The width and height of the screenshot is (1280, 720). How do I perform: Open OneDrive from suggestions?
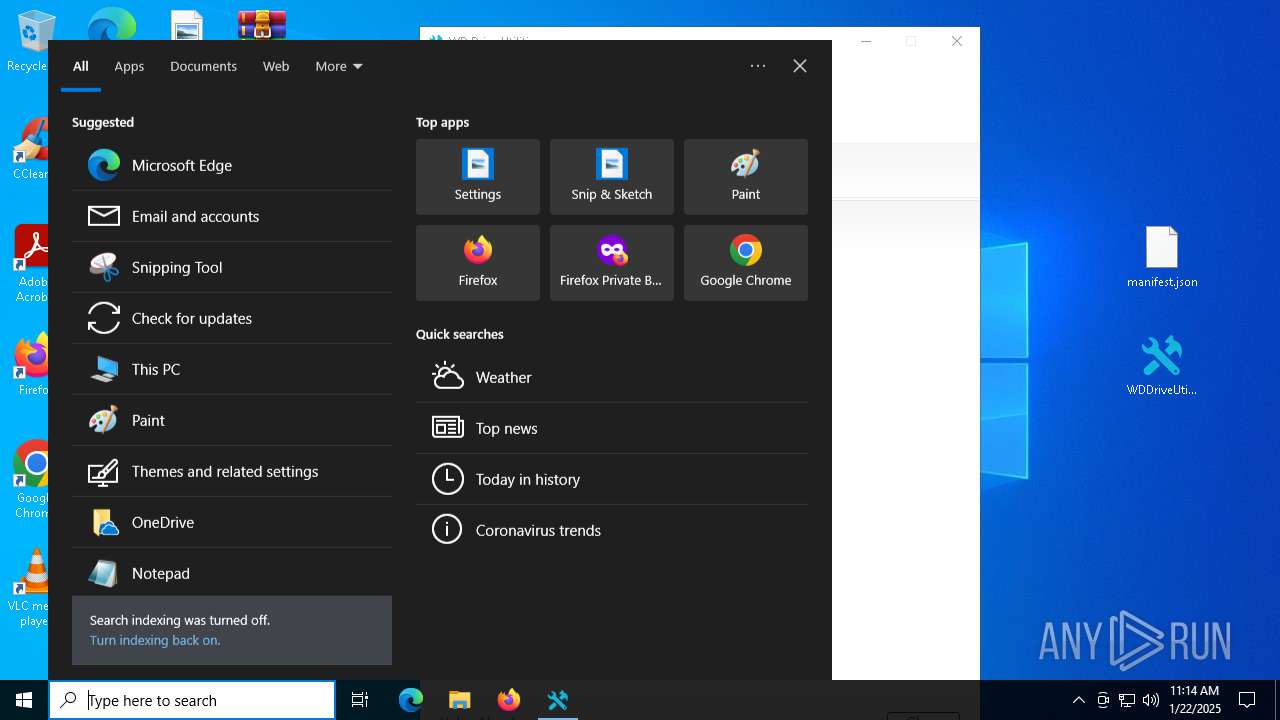click(x=232, y=522)
